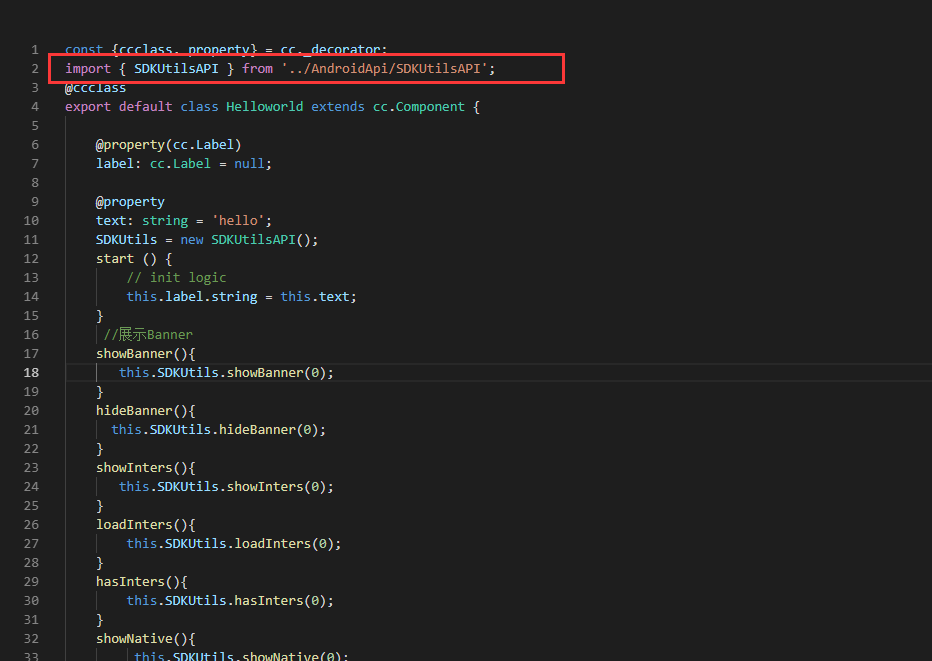Click the start () method name
Screen dimensions: 932x661
tap(115, 259)
